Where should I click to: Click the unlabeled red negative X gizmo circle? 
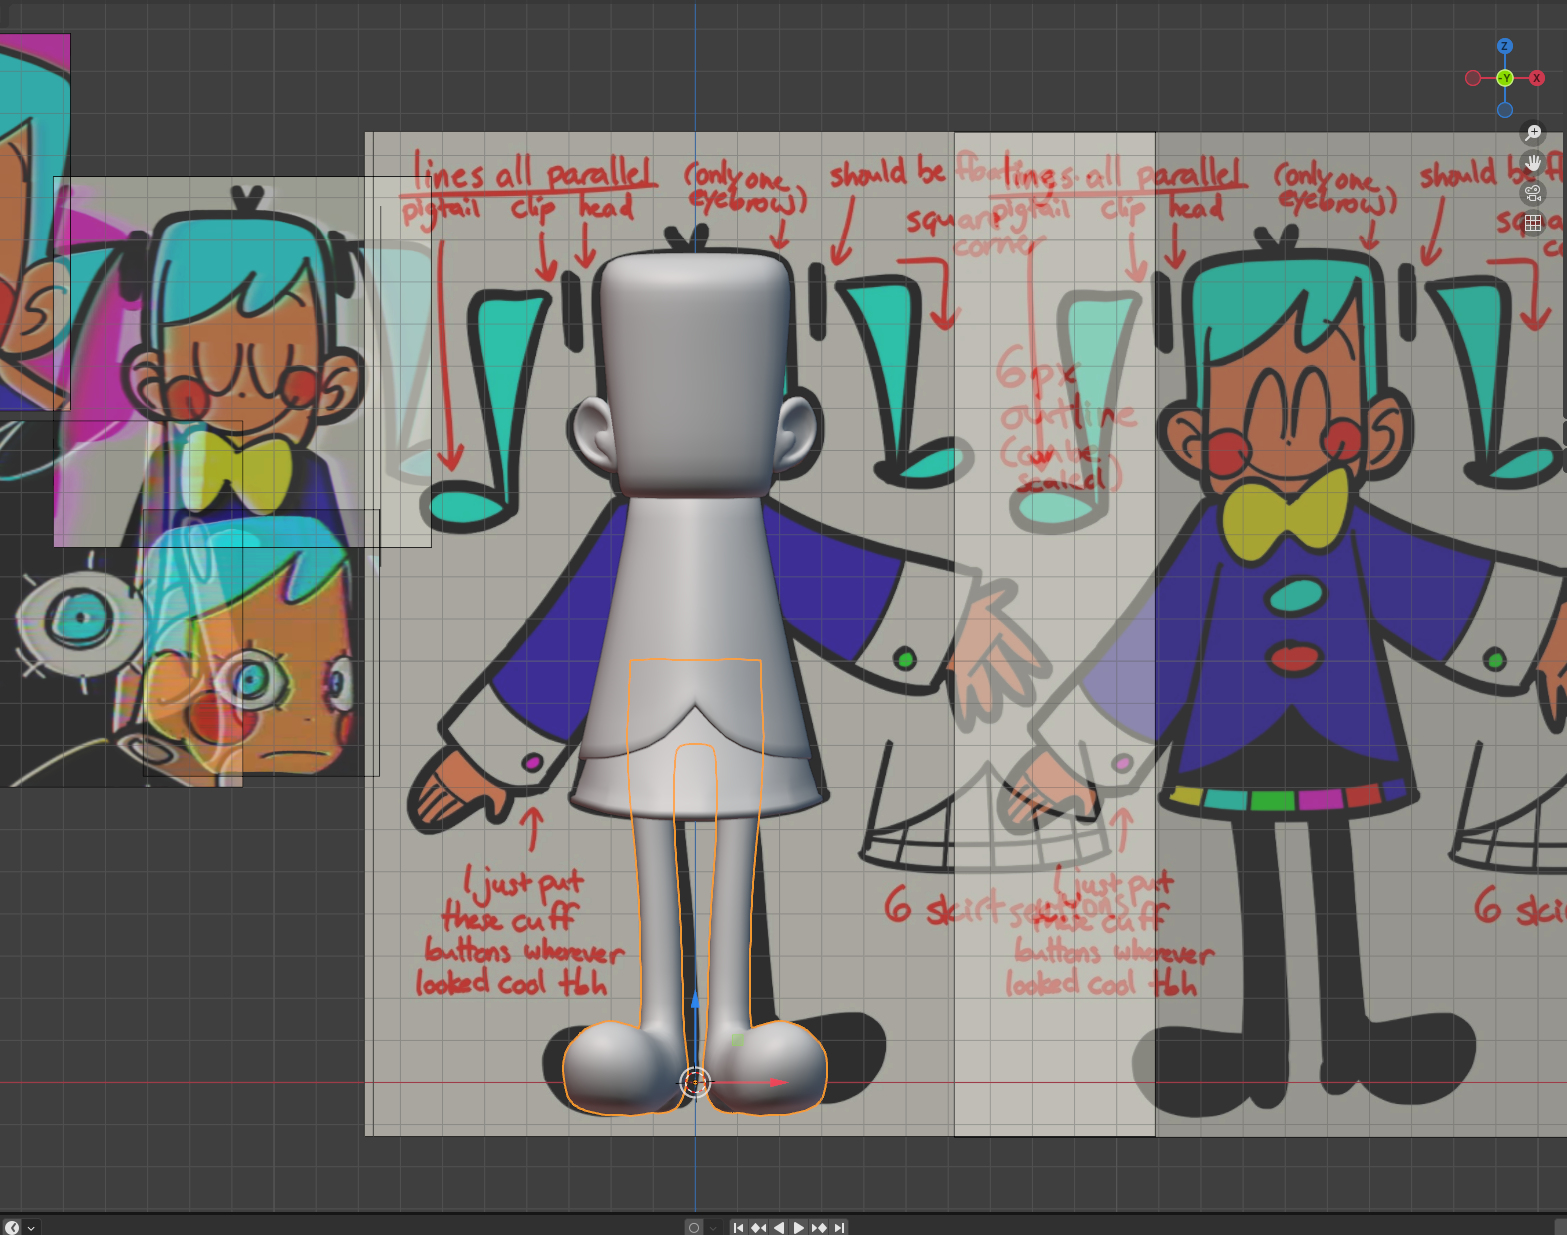point(1473,78)
